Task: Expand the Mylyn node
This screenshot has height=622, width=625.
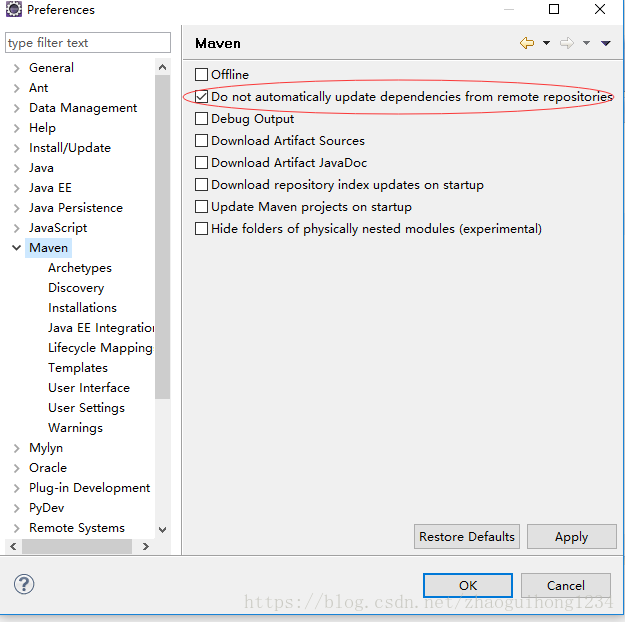Action: coord(16,448)
